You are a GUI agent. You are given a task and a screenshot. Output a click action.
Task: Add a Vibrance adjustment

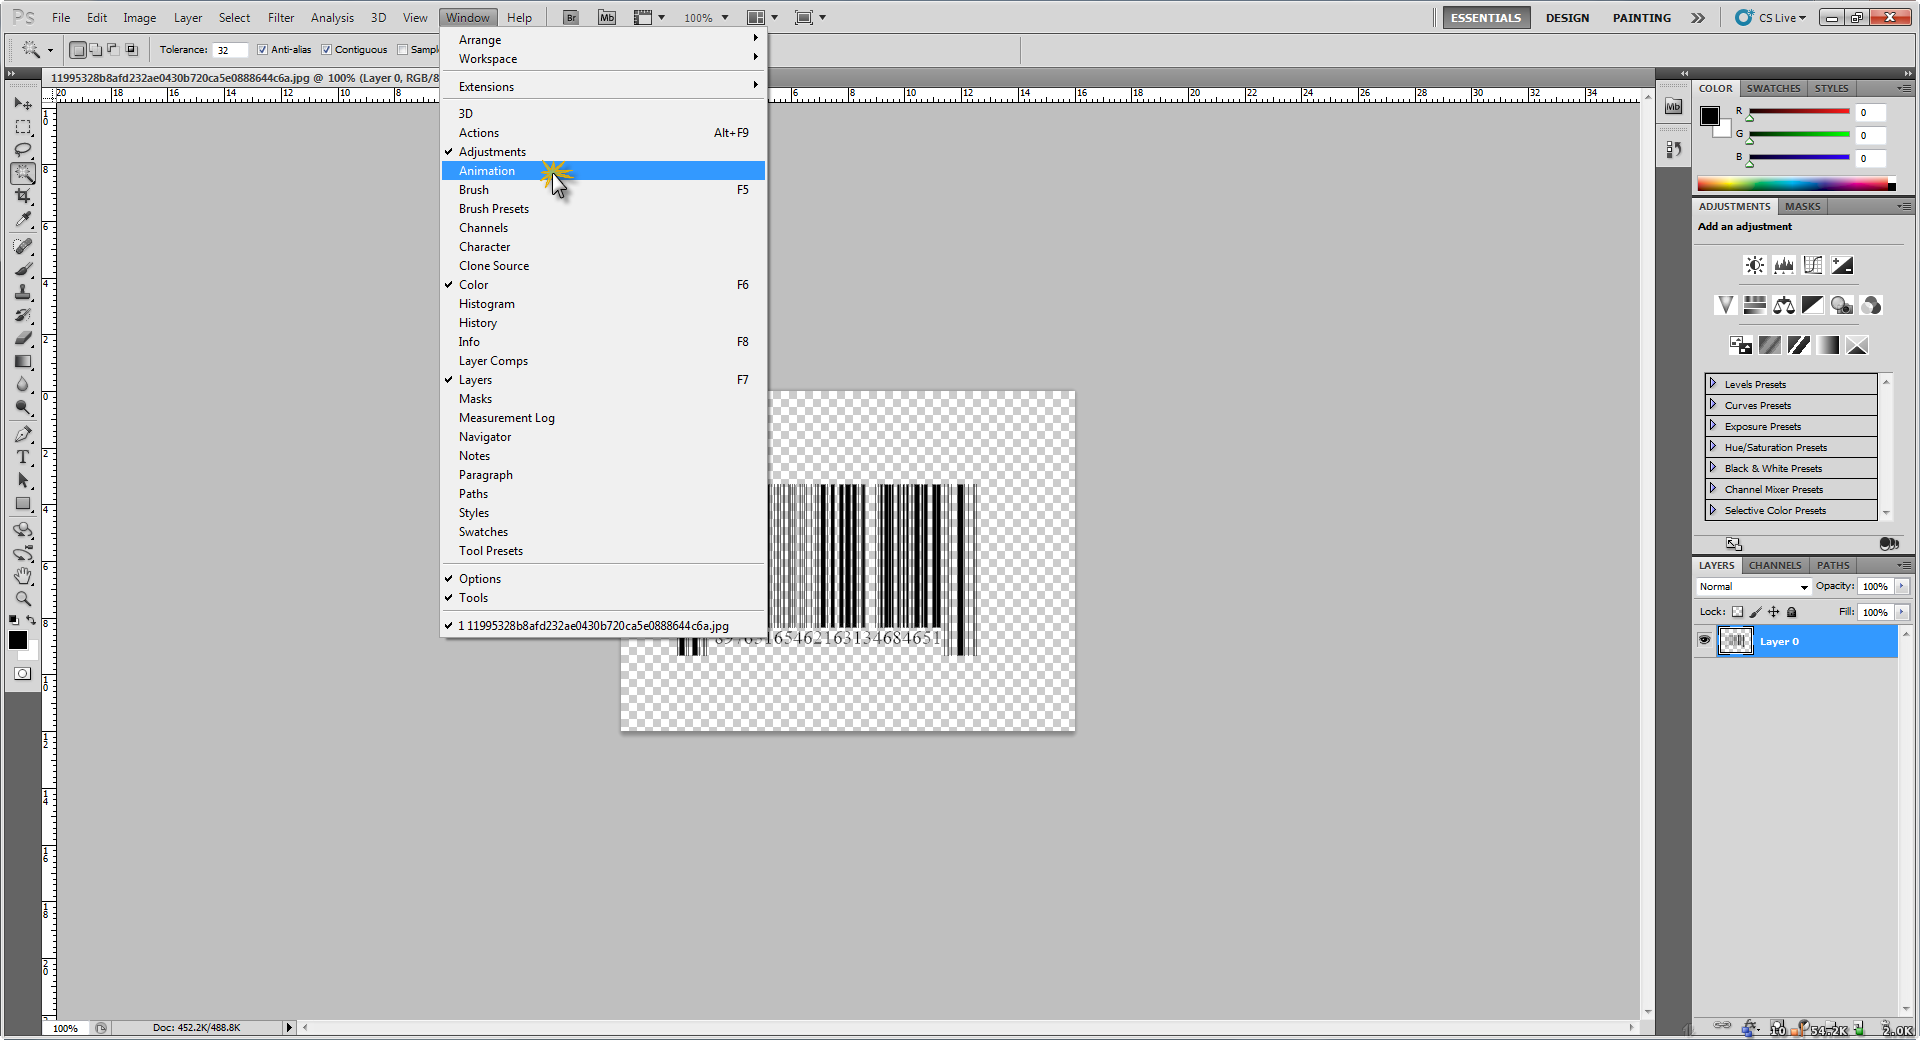(x=1726, y=305)
